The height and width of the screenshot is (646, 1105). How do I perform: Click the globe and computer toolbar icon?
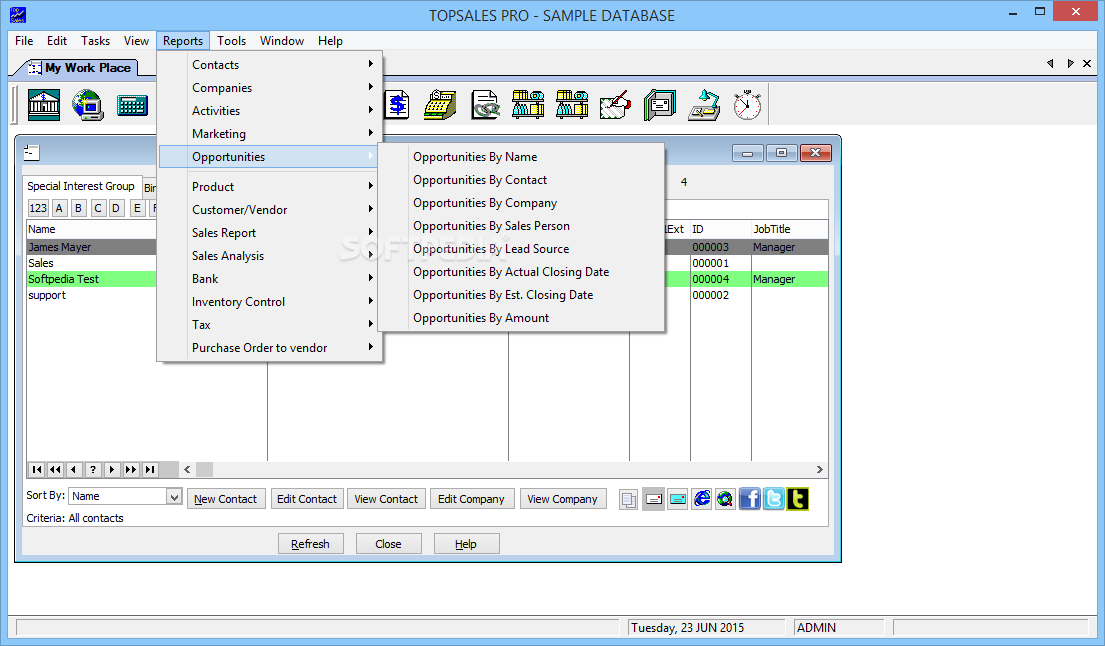pos(87,105)
